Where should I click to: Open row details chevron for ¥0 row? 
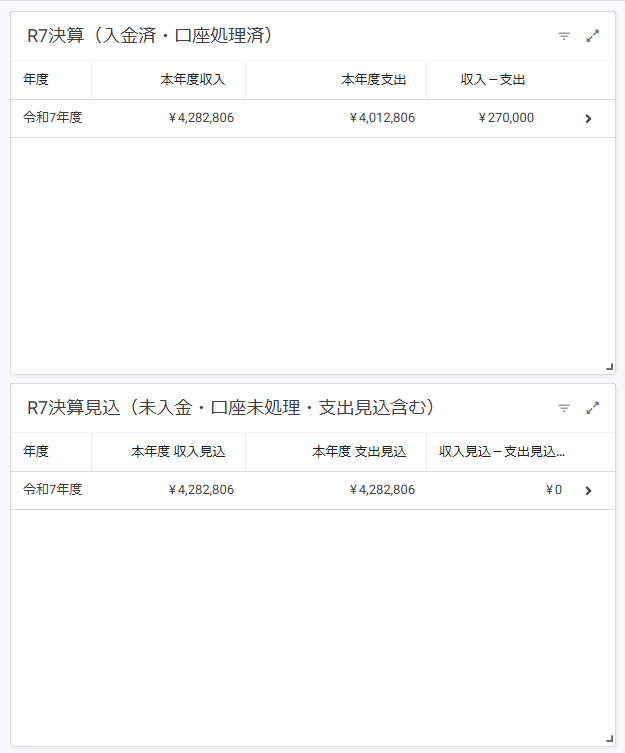(x=588, y=491)
